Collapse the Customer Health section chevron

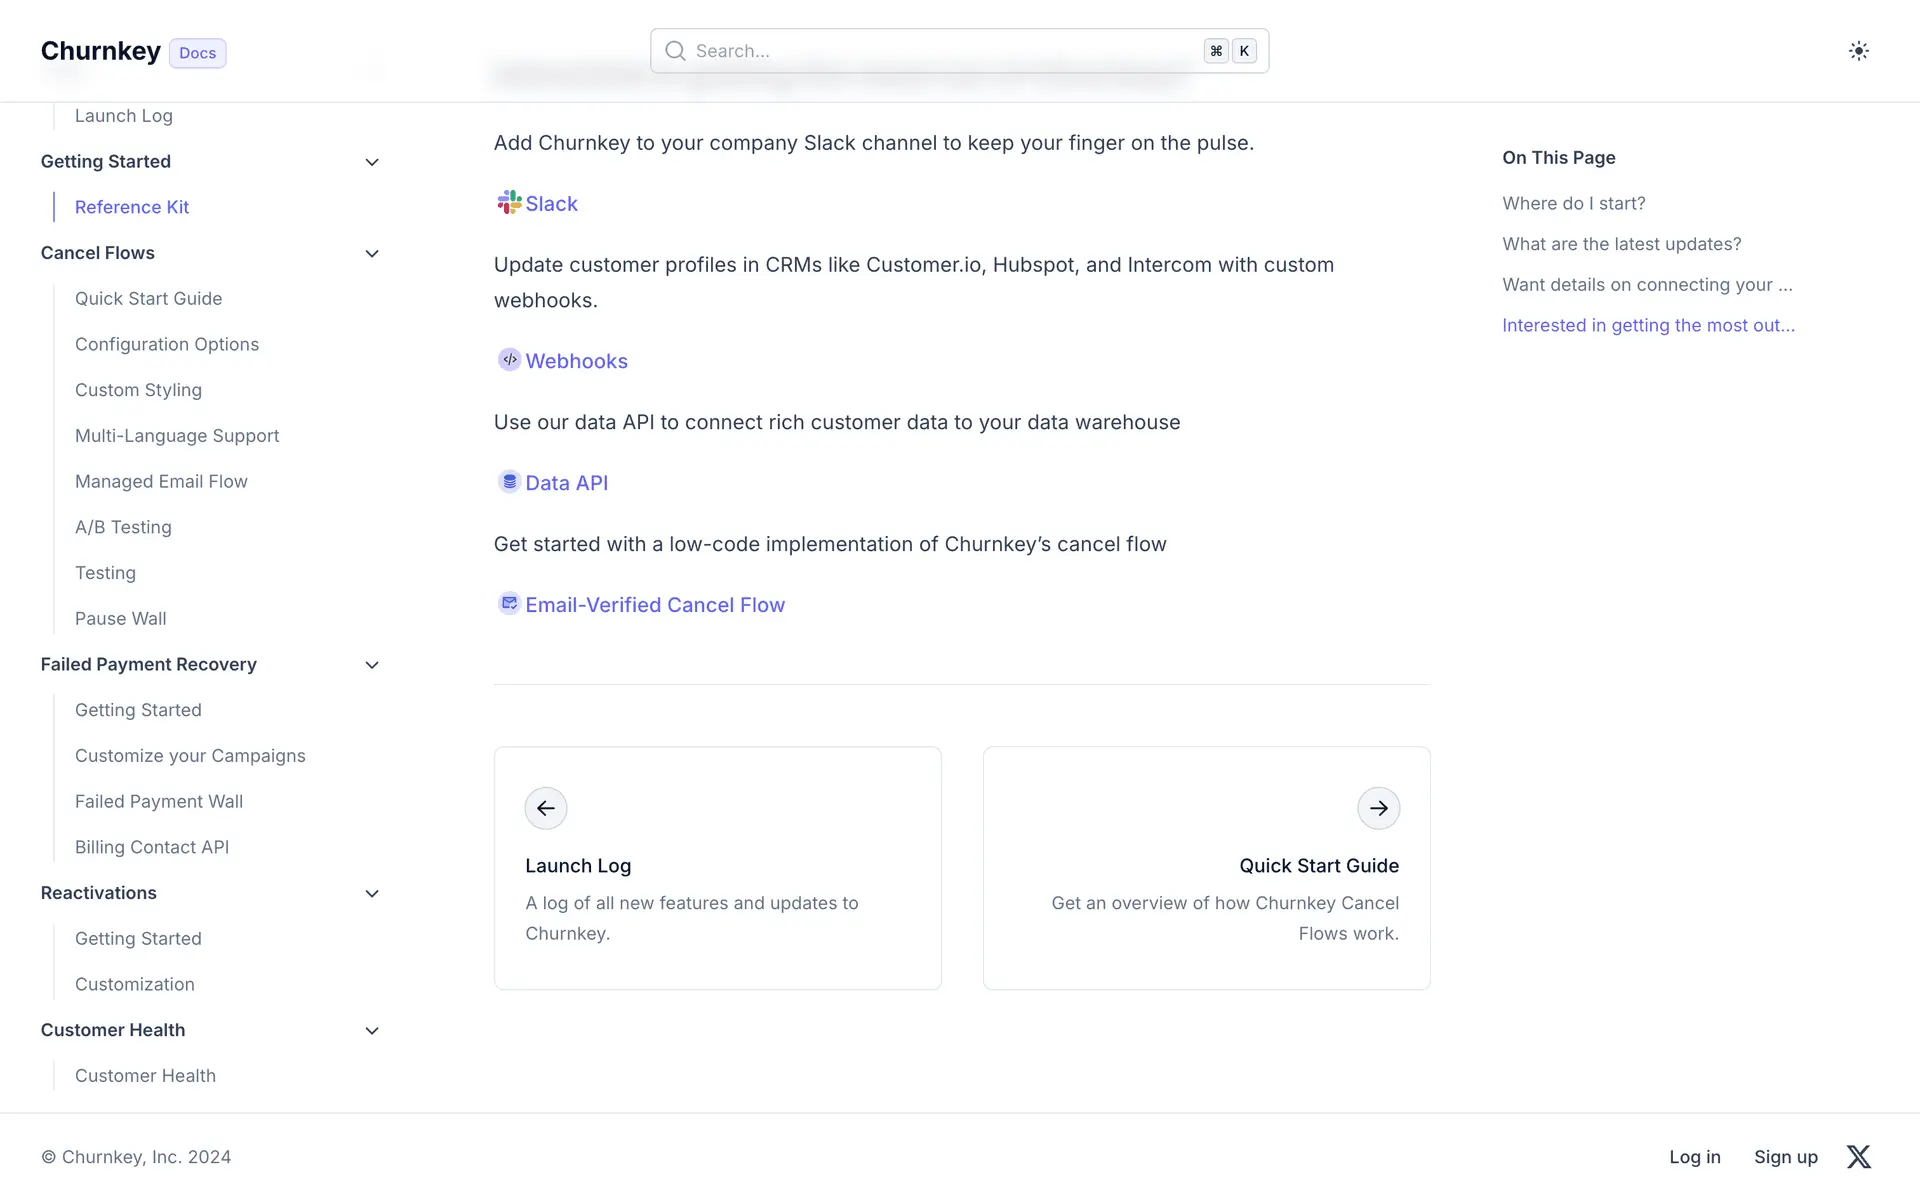(372, 1031)
